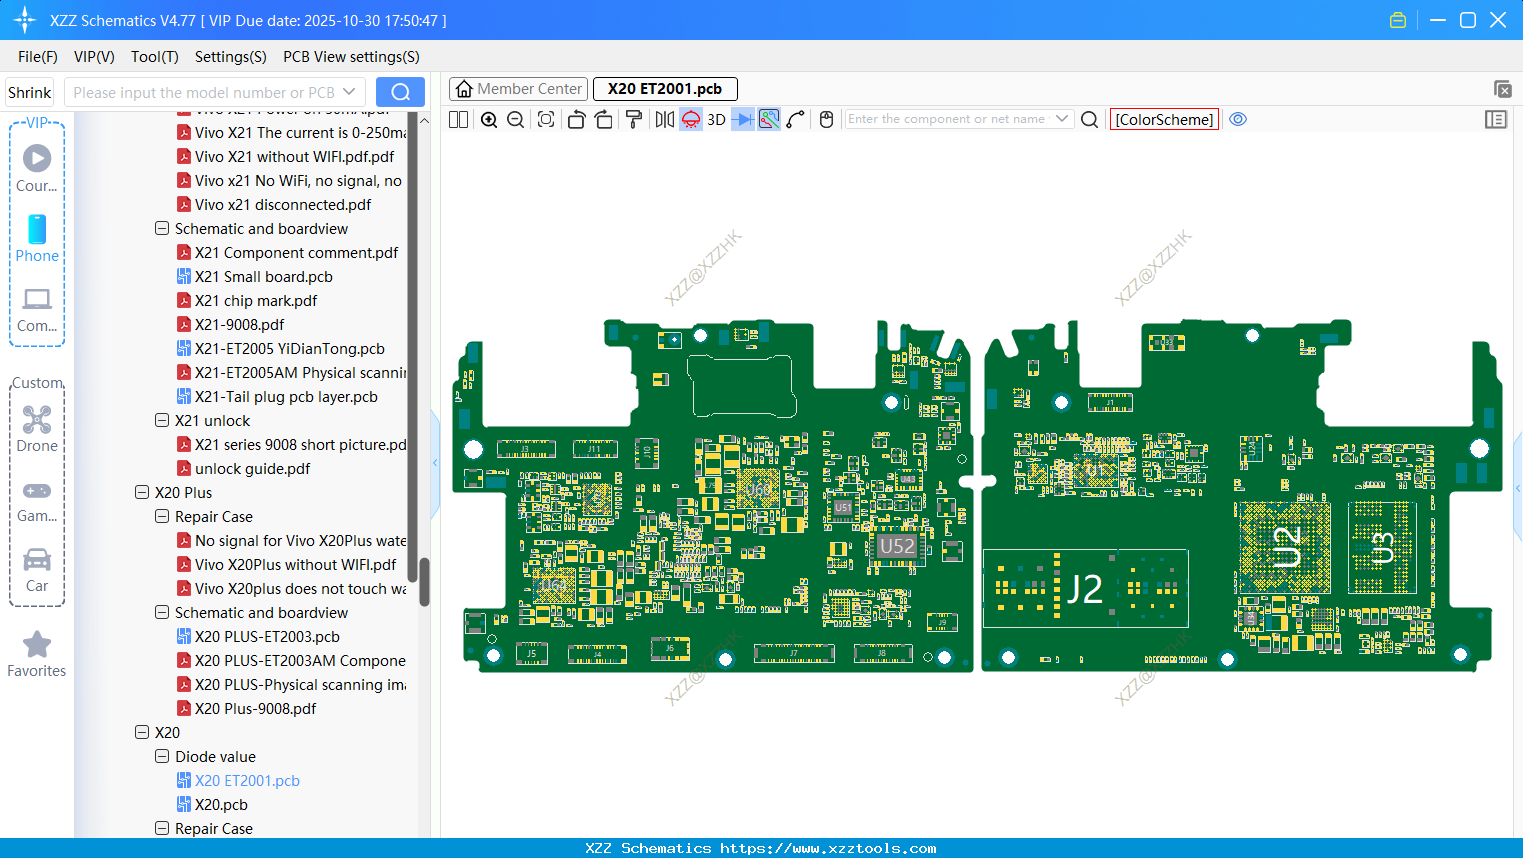1523x858 pixels.
Task: Click the zoom in magnifier icon
Action: coord(489,120)
